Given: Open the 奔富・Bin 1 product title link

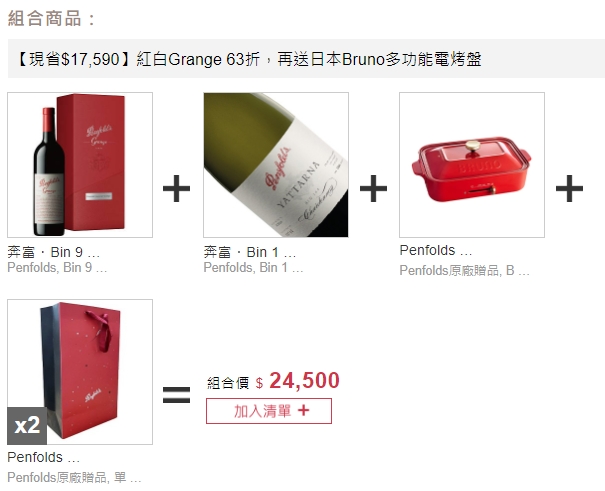Looking at the screenshot, I should (x=250, y=252).
